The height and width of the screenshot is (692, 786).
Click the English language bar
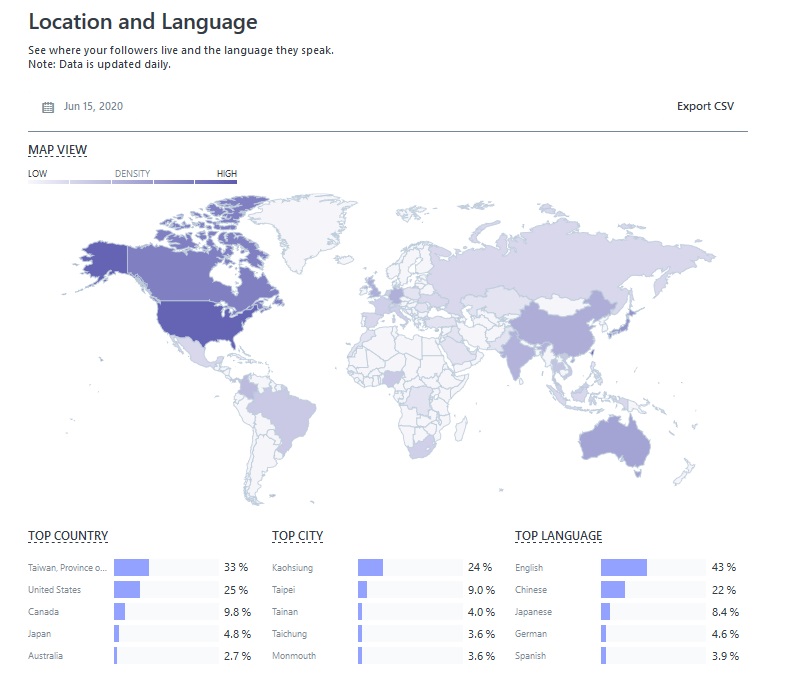point(623,568)
